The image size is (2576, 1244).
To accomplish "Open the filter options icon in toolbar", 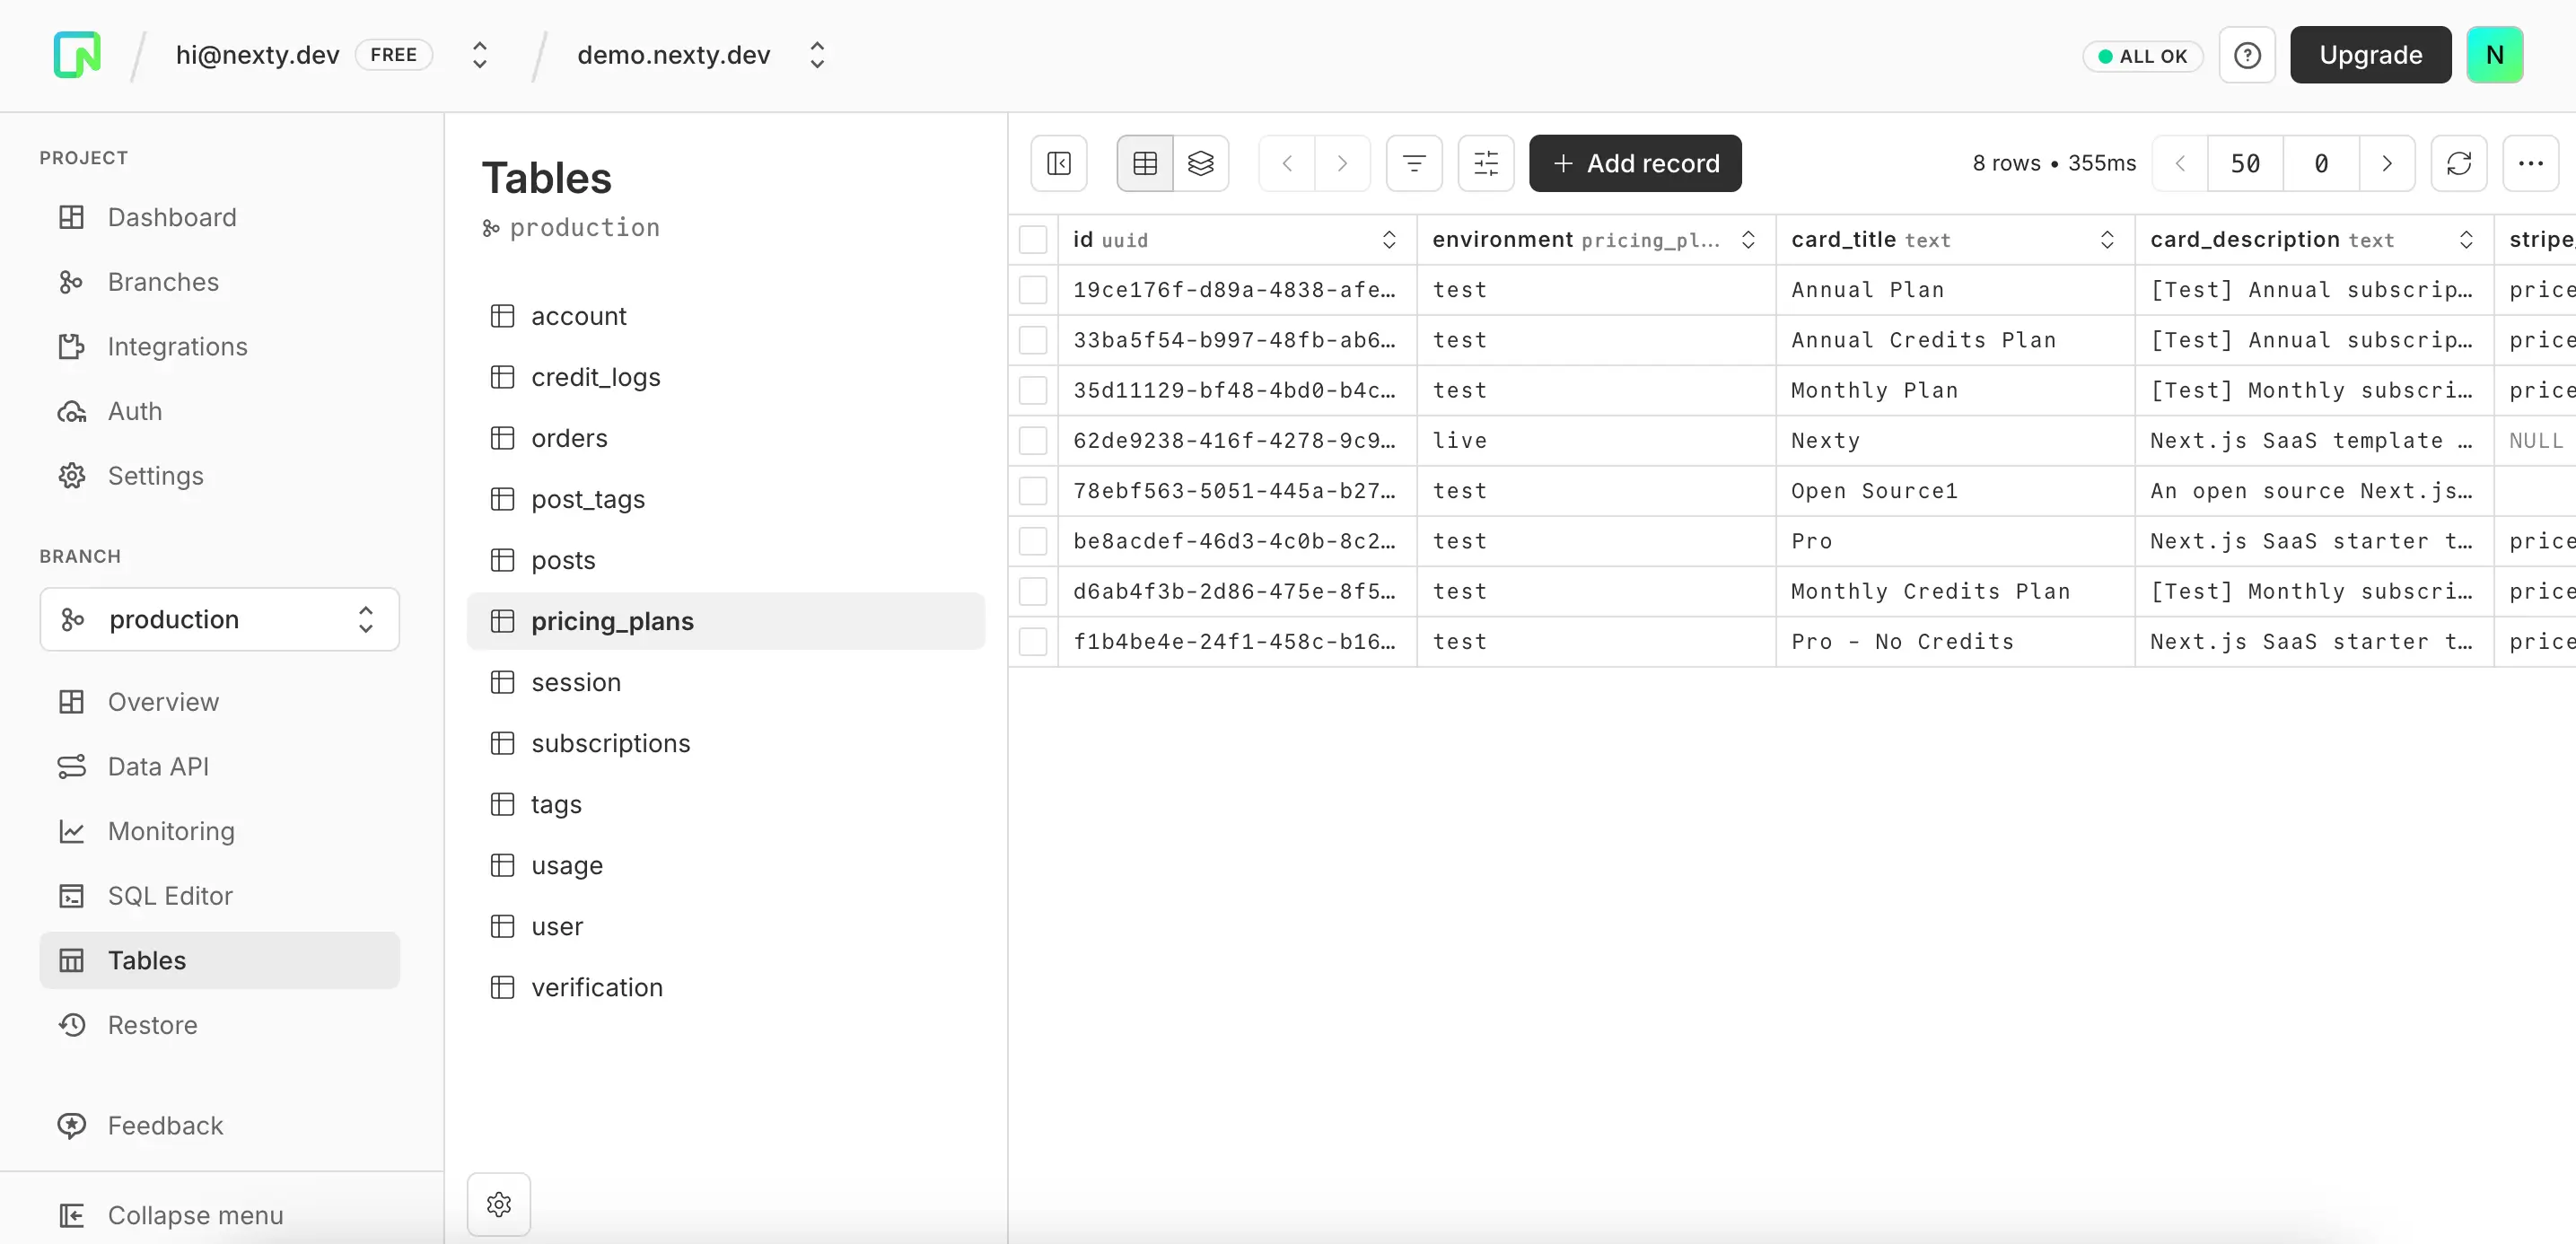I will pyautogui.click(x=1413, y=163).
